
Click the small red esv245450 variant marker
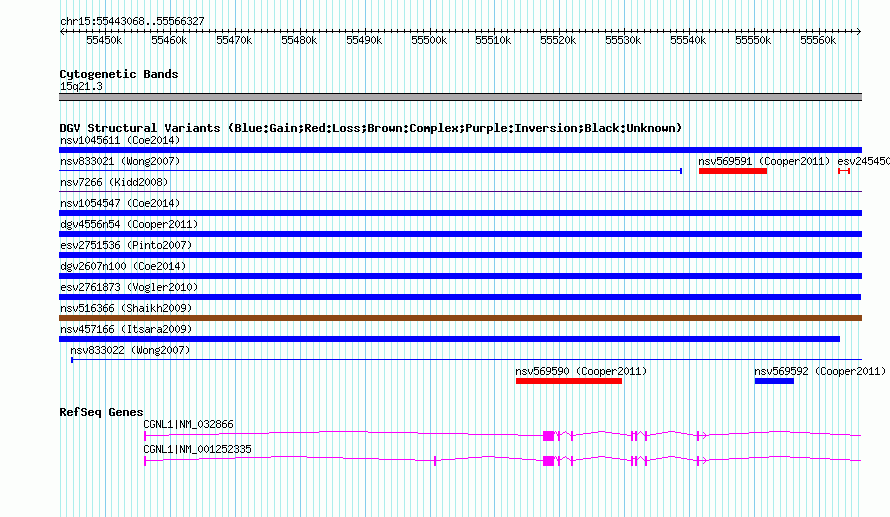[x=844, y=171]
